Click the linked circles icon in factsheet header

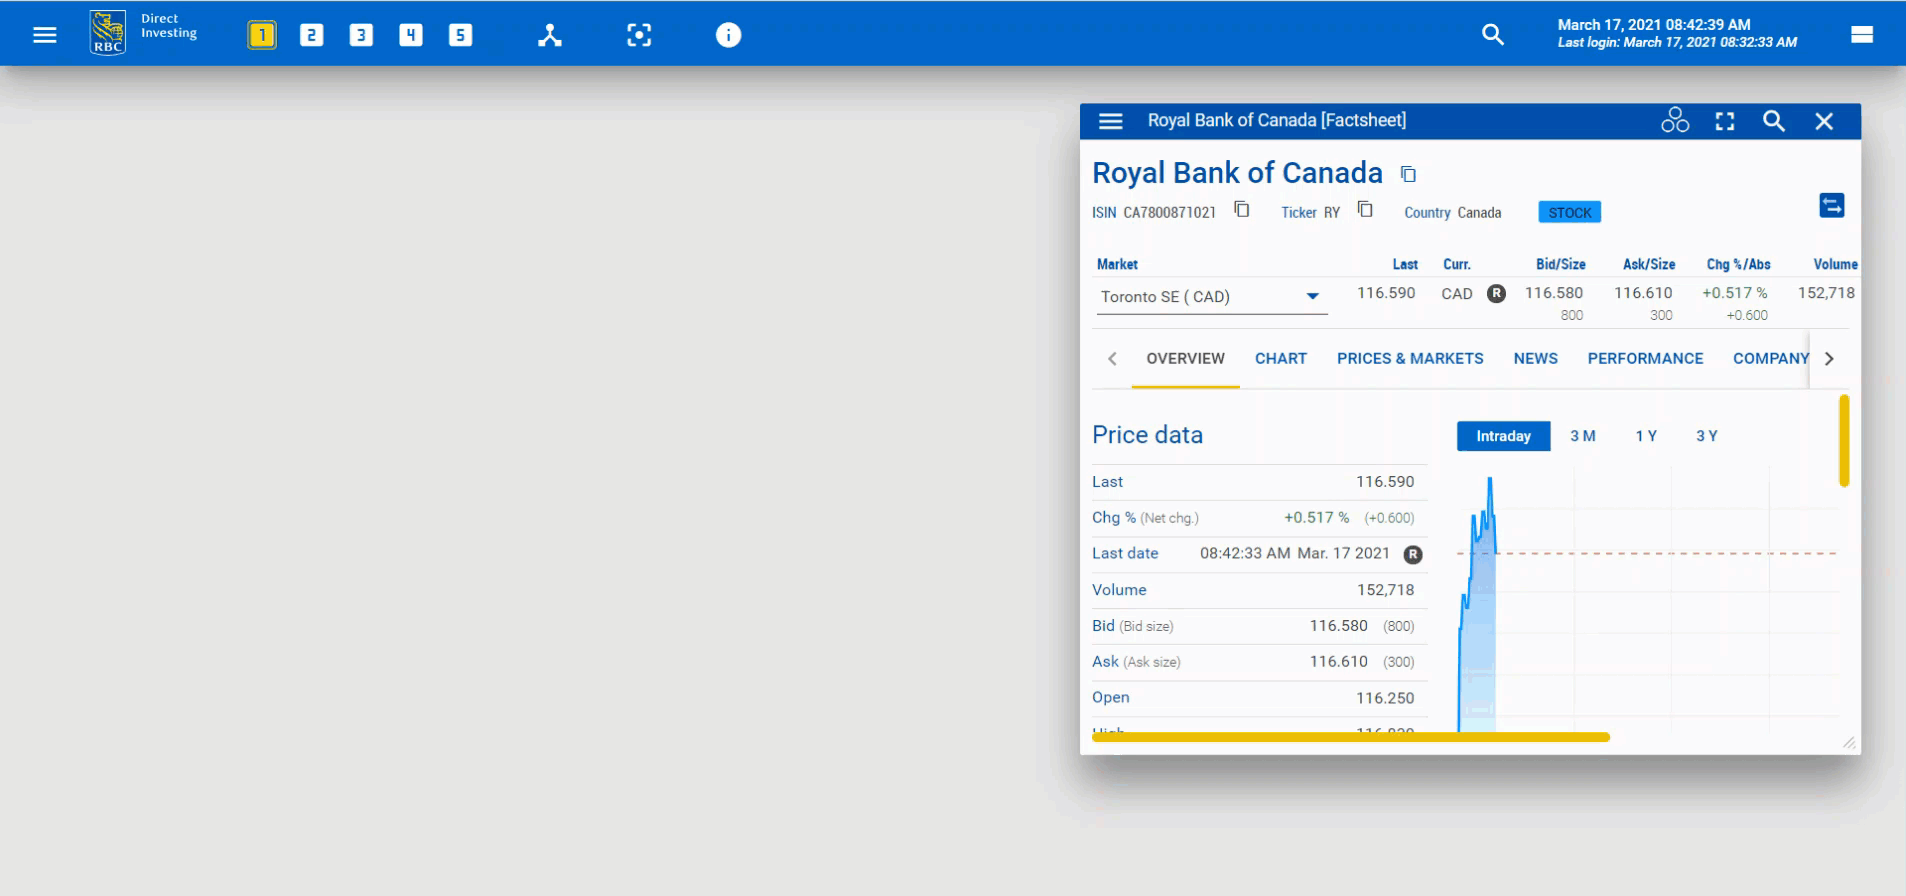pyautogui.click(x=1674, y=121)
